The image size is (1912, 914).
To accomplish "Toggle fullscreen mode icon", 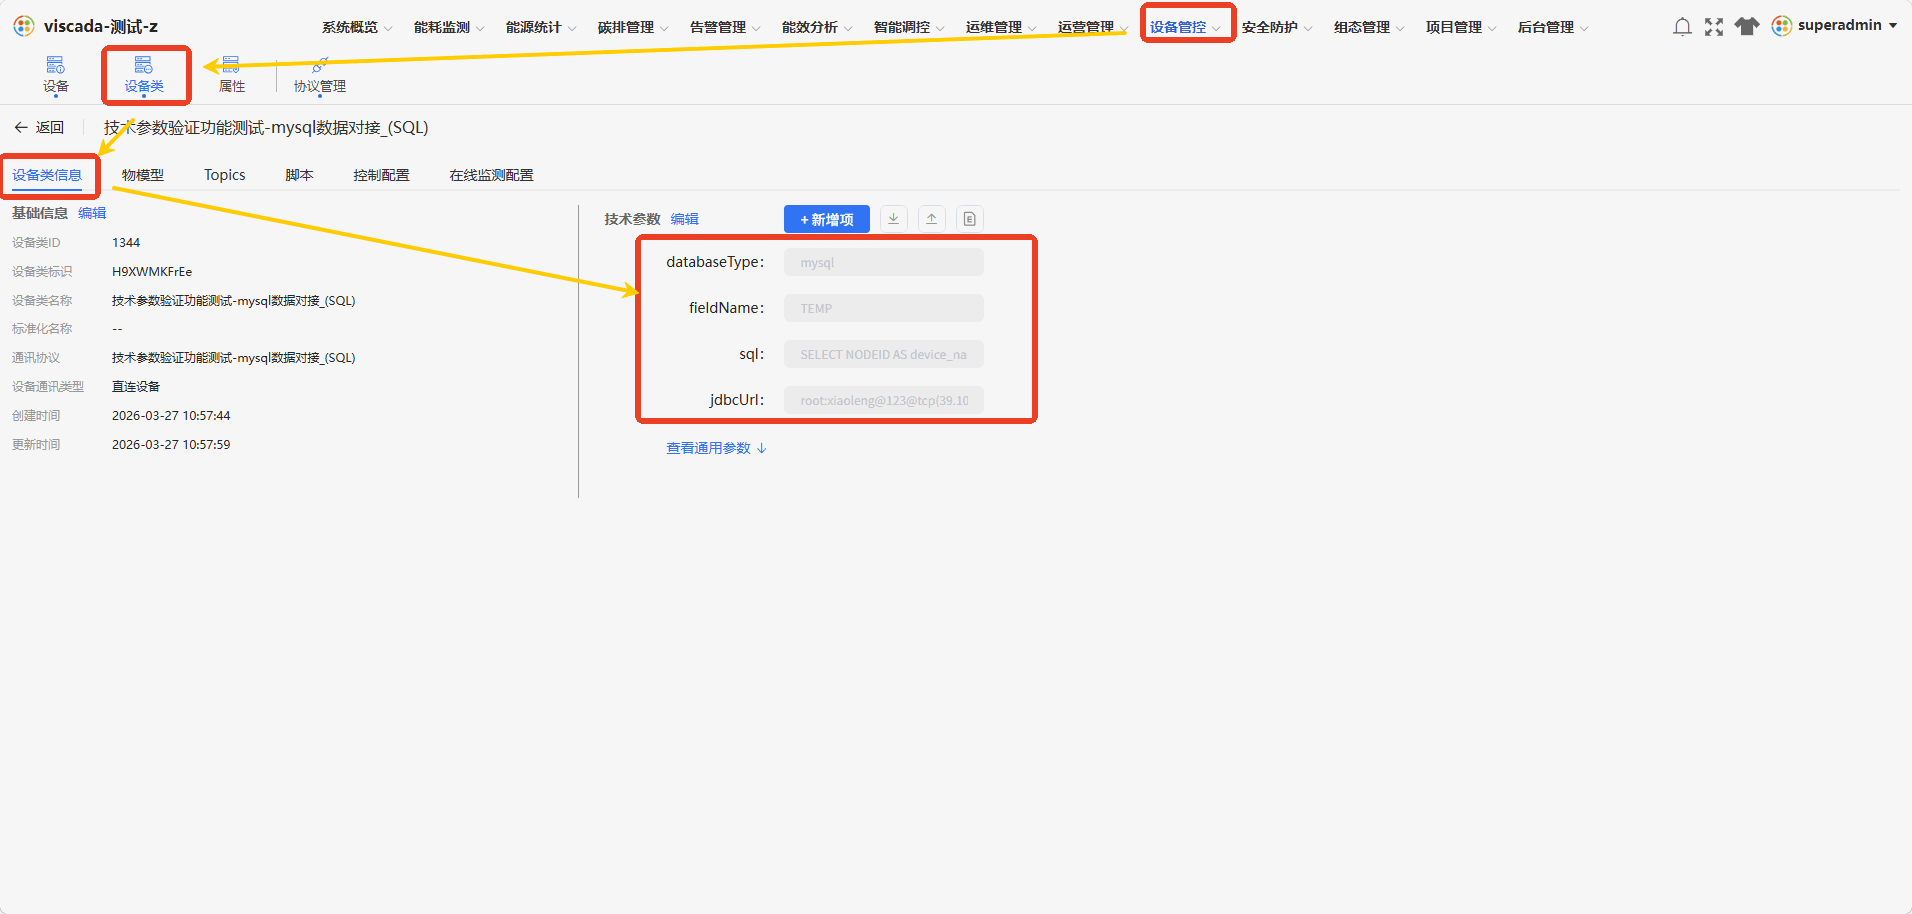I will coord(1714,27).
